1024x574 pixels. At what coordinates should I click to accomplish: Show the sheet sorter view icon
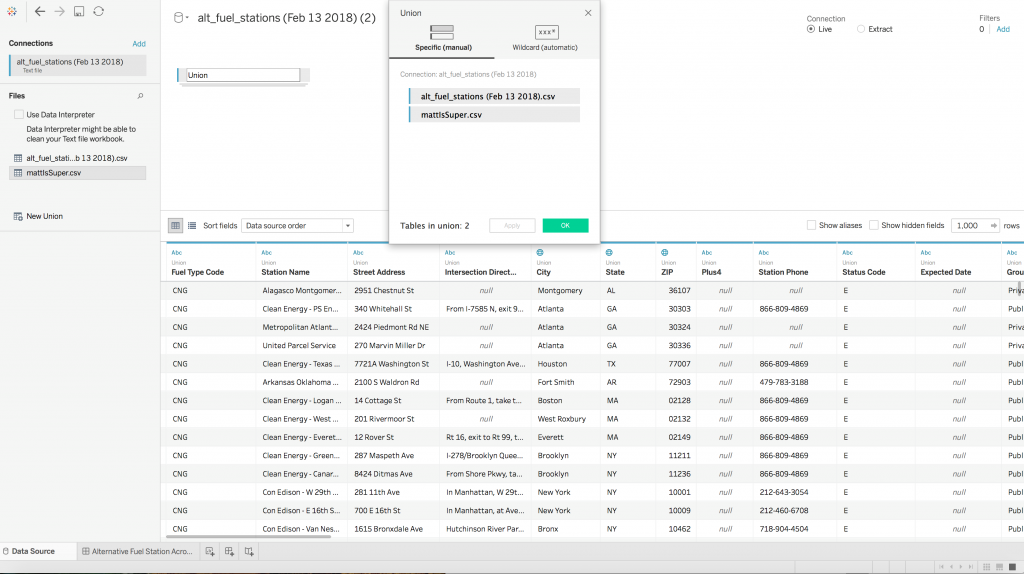coord(987,566)
